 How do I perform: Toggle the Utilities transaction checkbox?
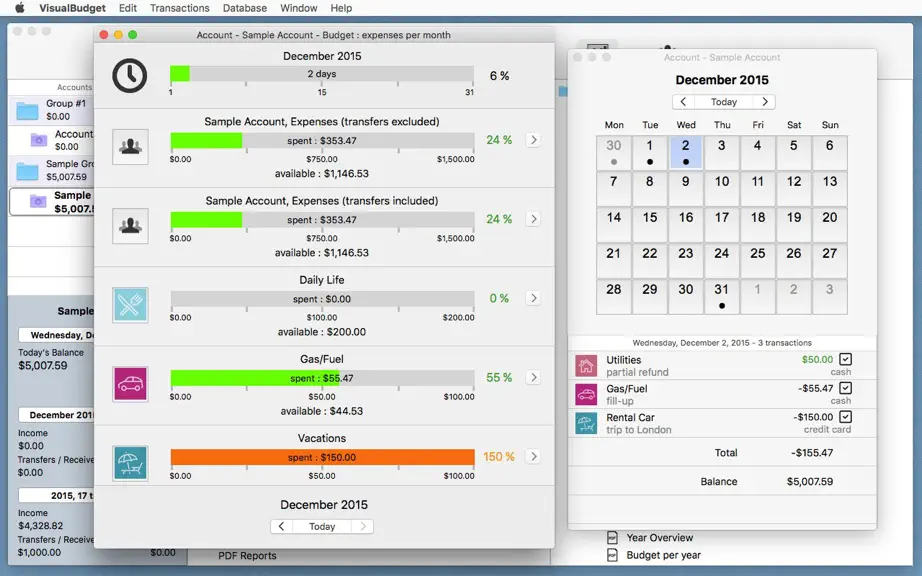(845, 359)
